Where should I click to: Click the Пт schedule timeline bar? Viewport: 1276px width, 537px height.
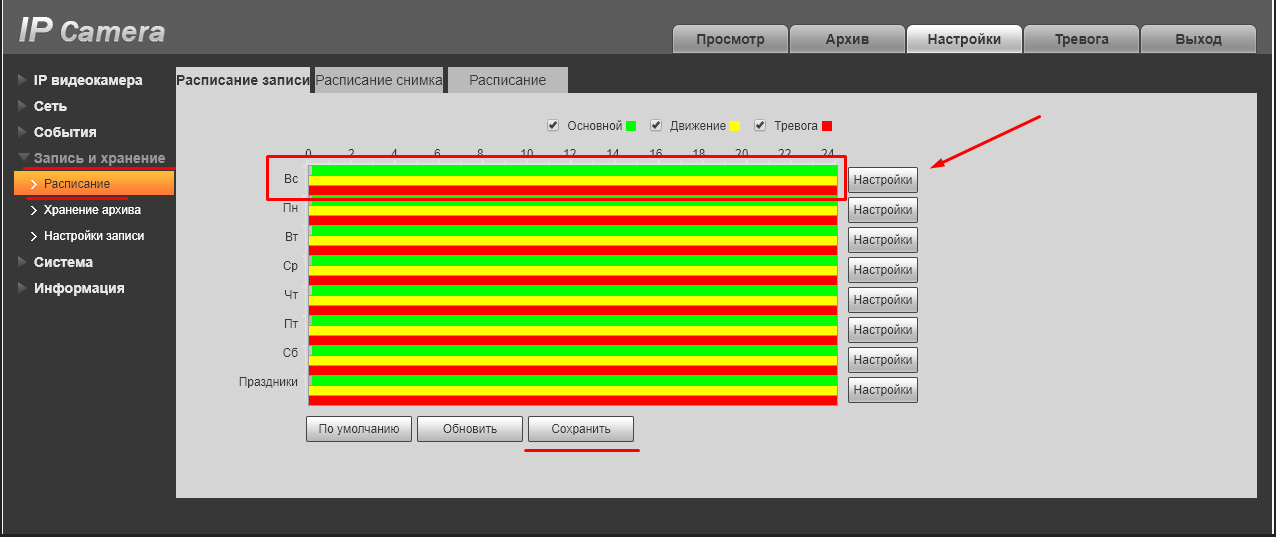[x=572, y=330]
